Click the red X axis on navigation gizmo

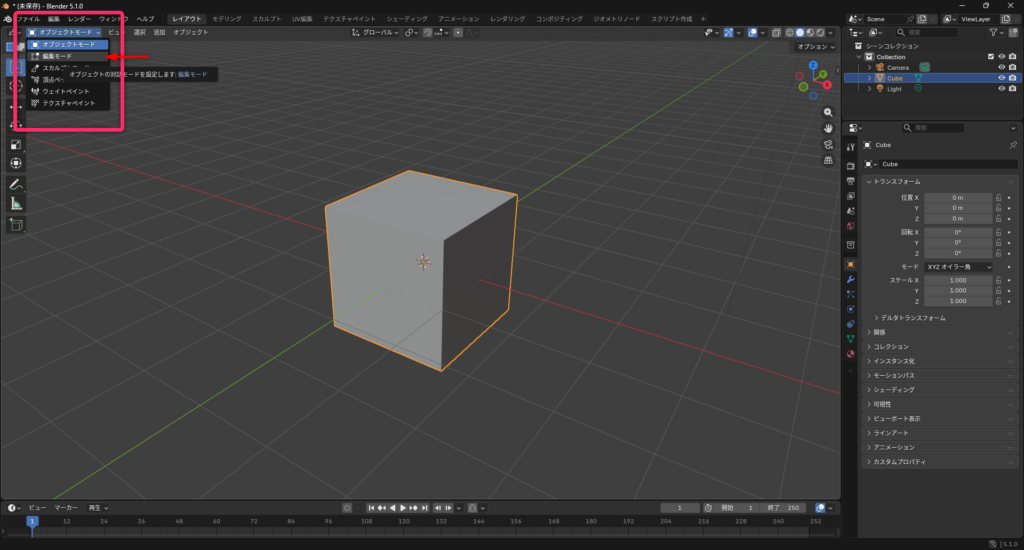click(827, 85)
